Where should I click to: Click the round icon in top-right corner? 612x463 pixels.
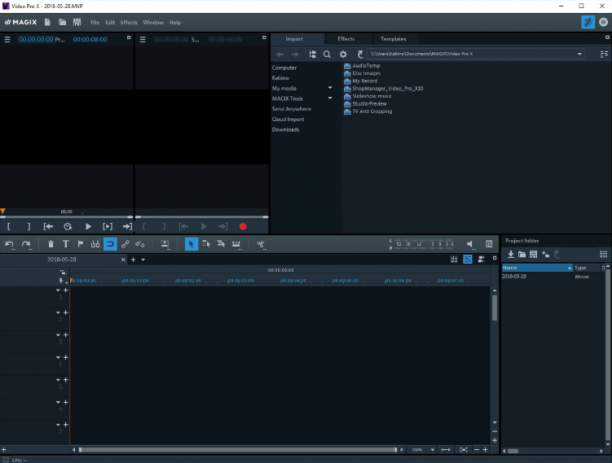[603, 22]
